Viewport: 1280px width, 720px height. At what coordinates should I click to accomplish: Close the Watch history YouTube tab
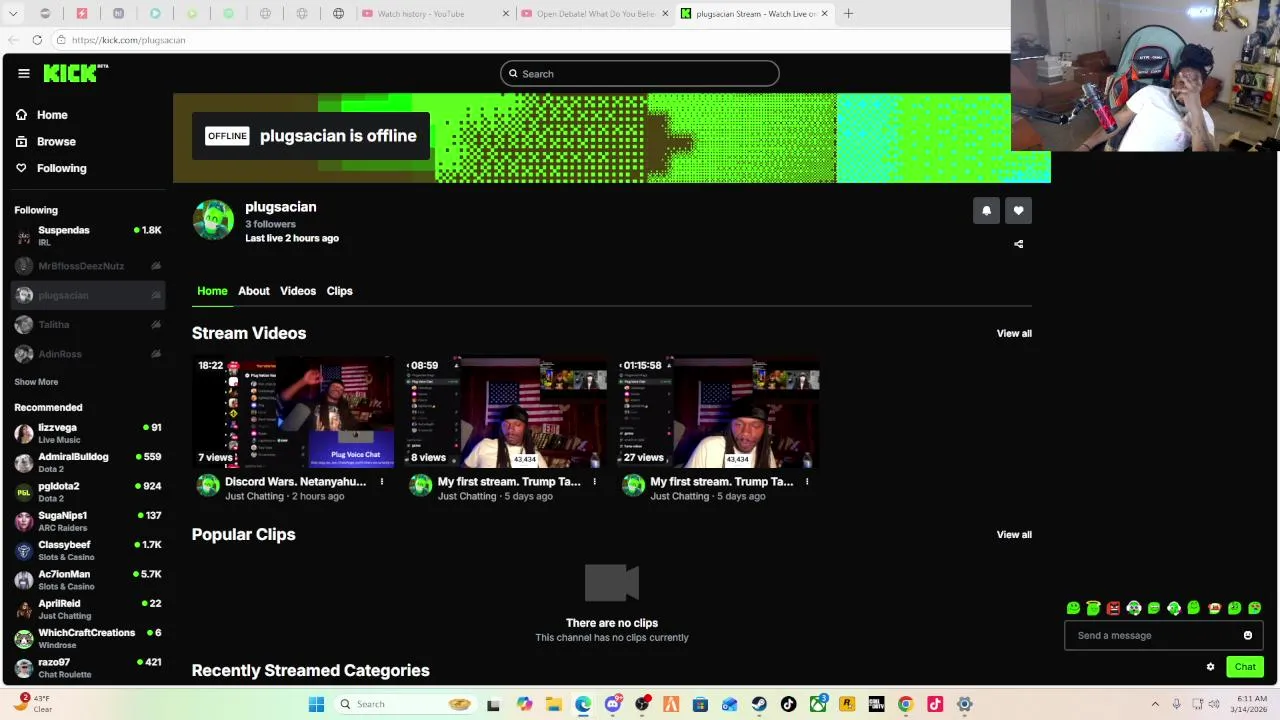tap(505, 14)
